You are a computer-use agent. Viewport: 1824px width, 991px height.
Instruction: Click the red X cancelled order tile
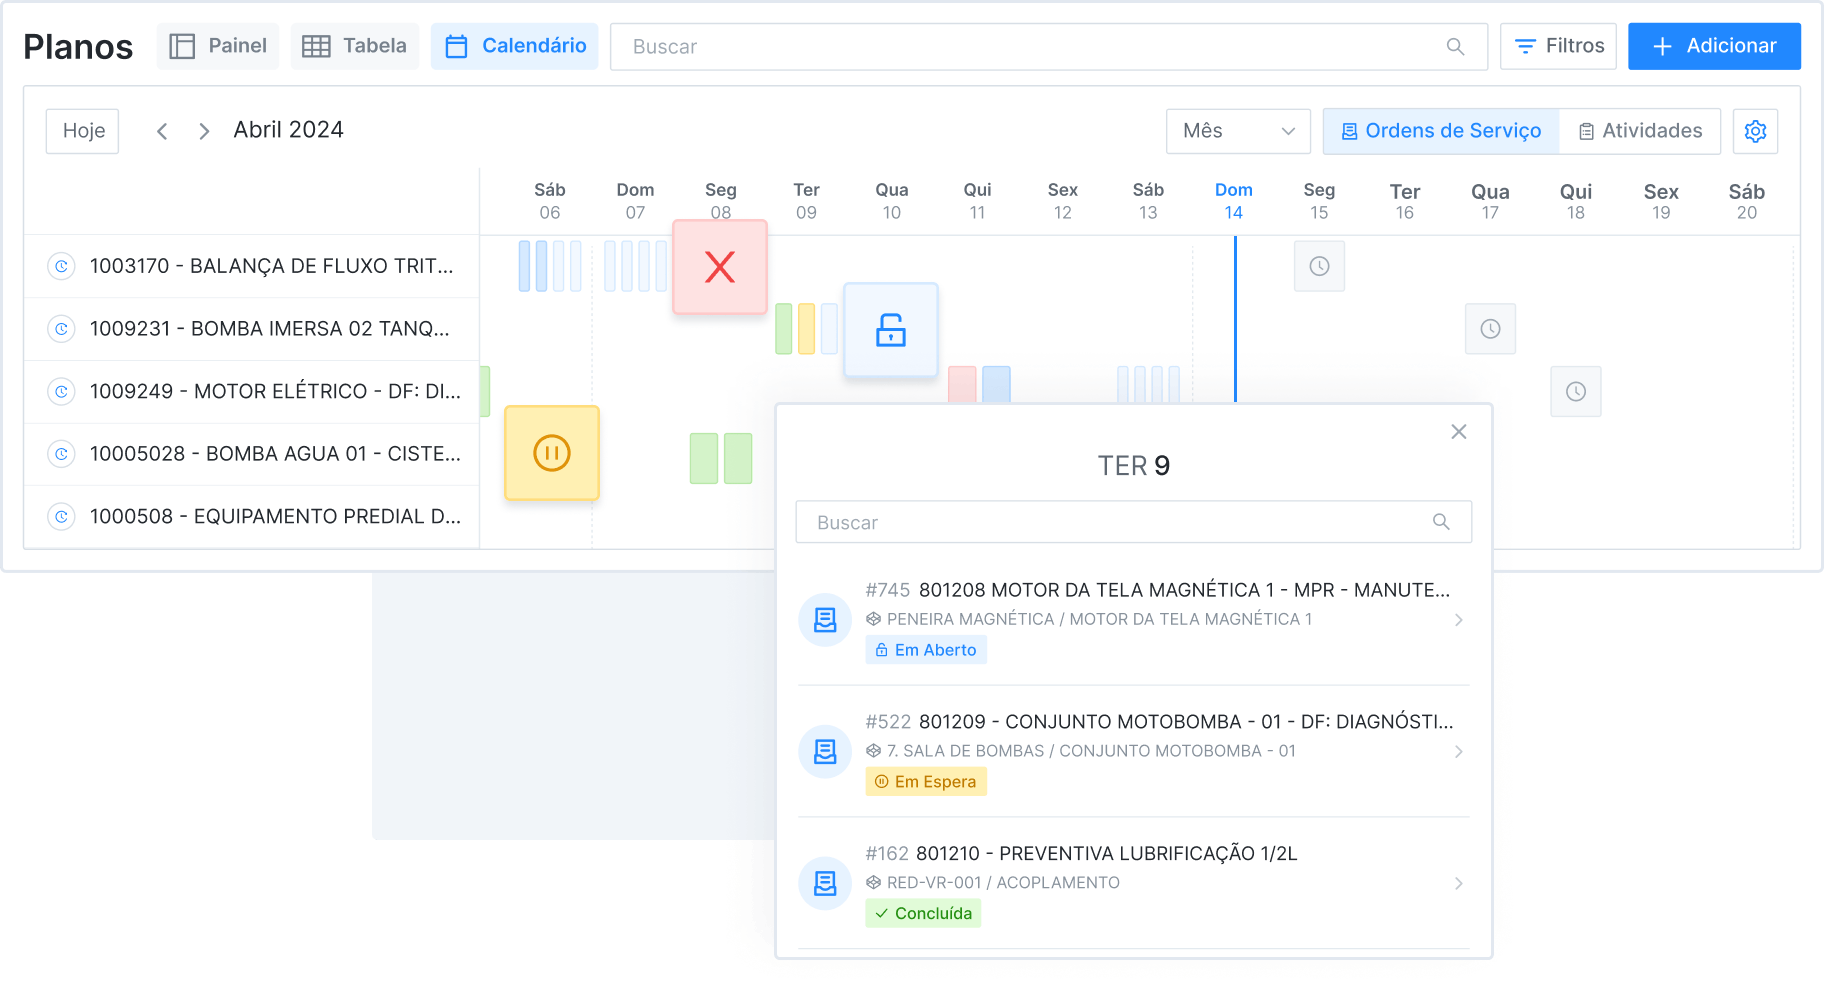pyautogui.click(x=720, y=267)
